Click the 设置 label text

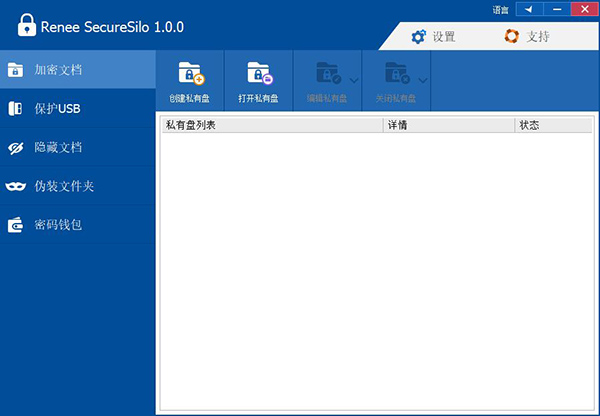pos(444,37)
